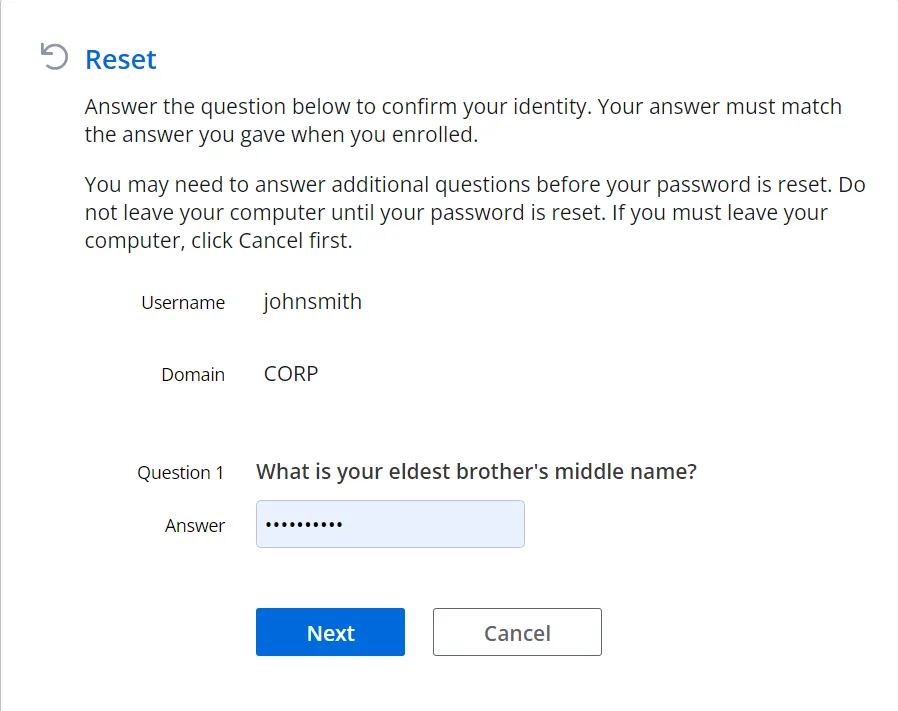
Task: Click the Domain label
Action: coord(193,375)
